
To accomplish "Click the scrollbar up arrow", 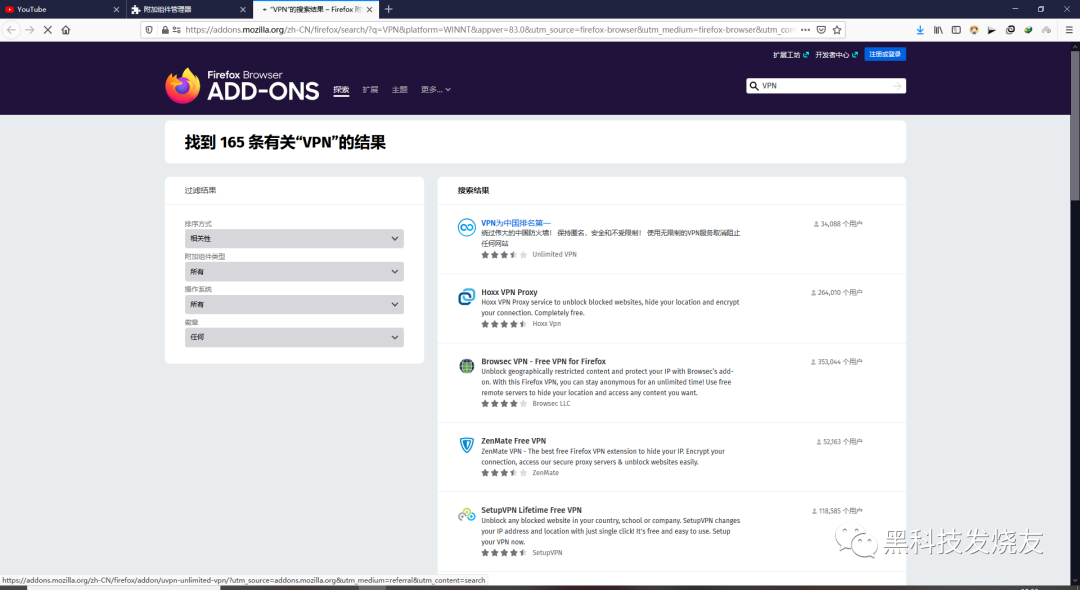I will 1074,45.
